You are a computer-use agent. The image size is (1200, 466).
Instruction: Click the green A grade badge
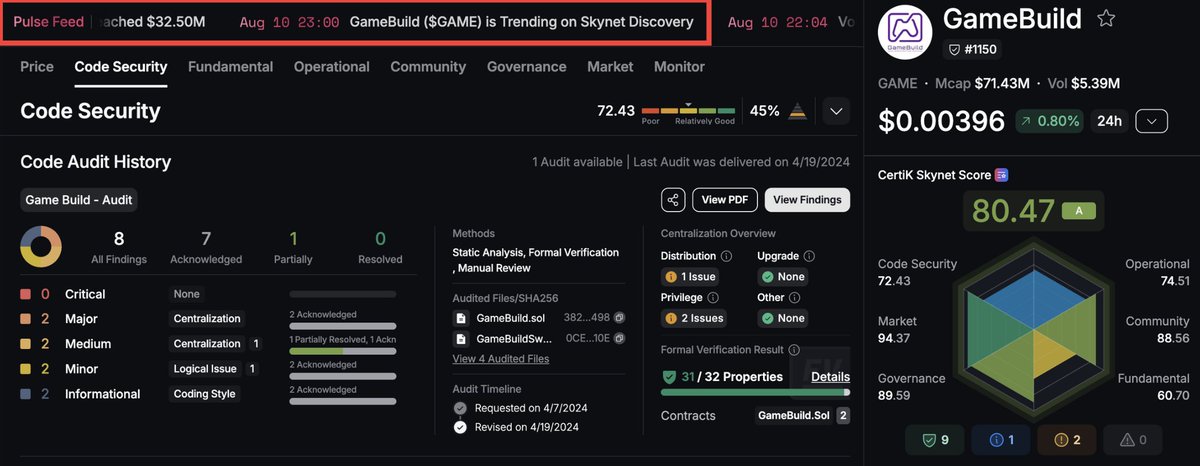1078,211
